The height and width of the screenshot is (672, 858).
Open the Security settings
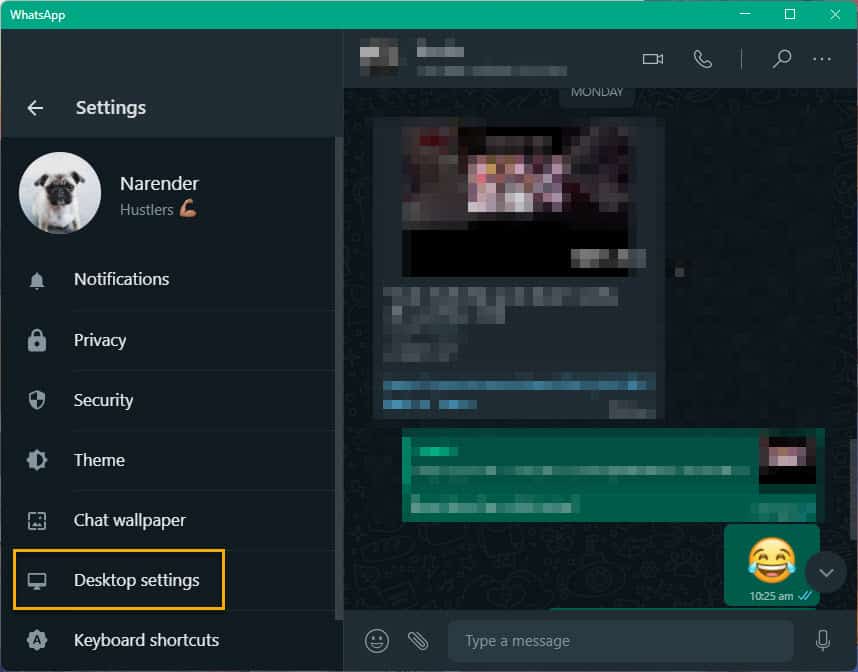tap(167, 400)
